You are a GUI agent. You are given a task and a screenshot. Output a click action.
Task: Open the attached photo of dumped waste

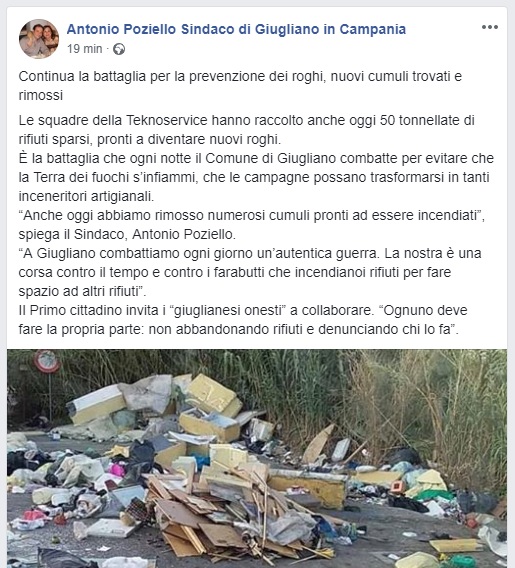[257, 458]
